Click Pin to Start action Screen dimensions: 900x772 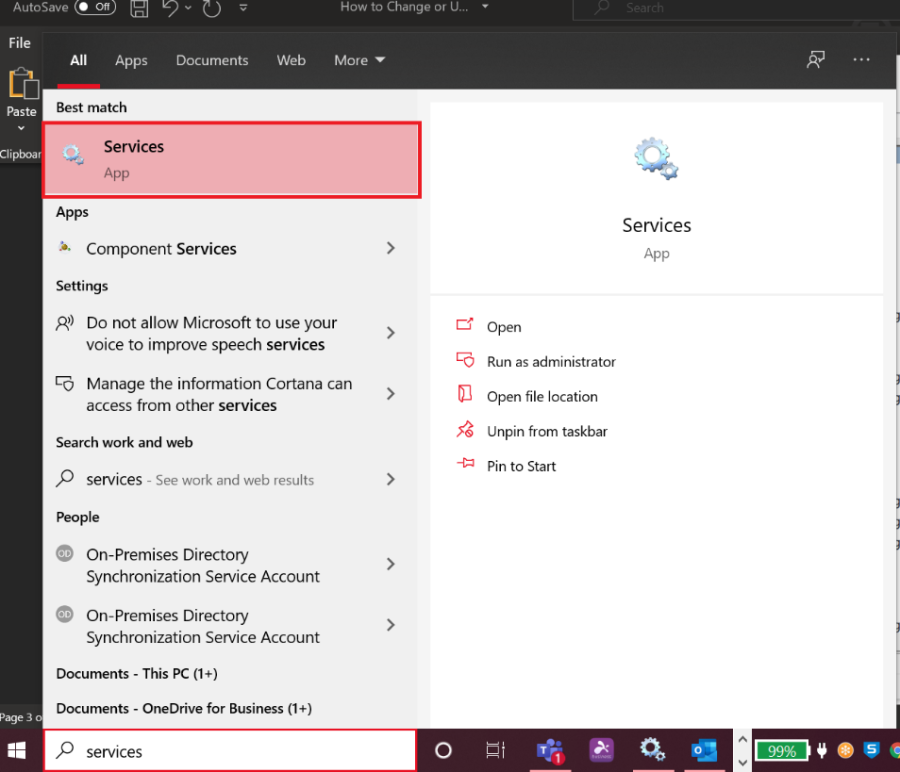click(x=521, y=466)
